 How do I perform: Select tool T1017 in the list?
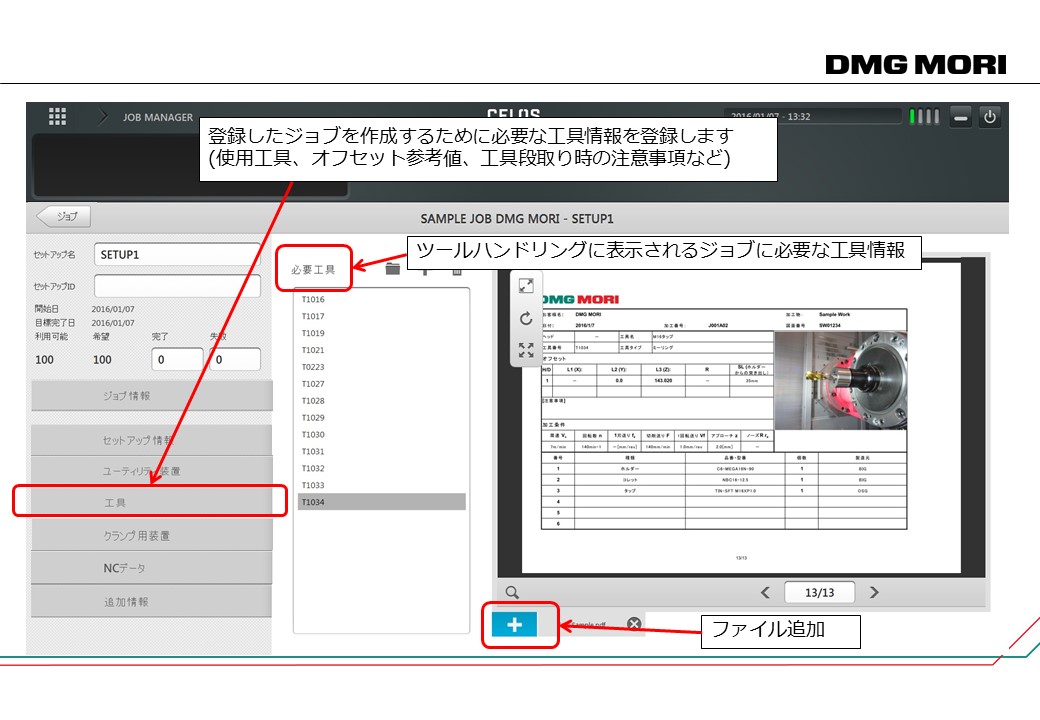[381, 316]
